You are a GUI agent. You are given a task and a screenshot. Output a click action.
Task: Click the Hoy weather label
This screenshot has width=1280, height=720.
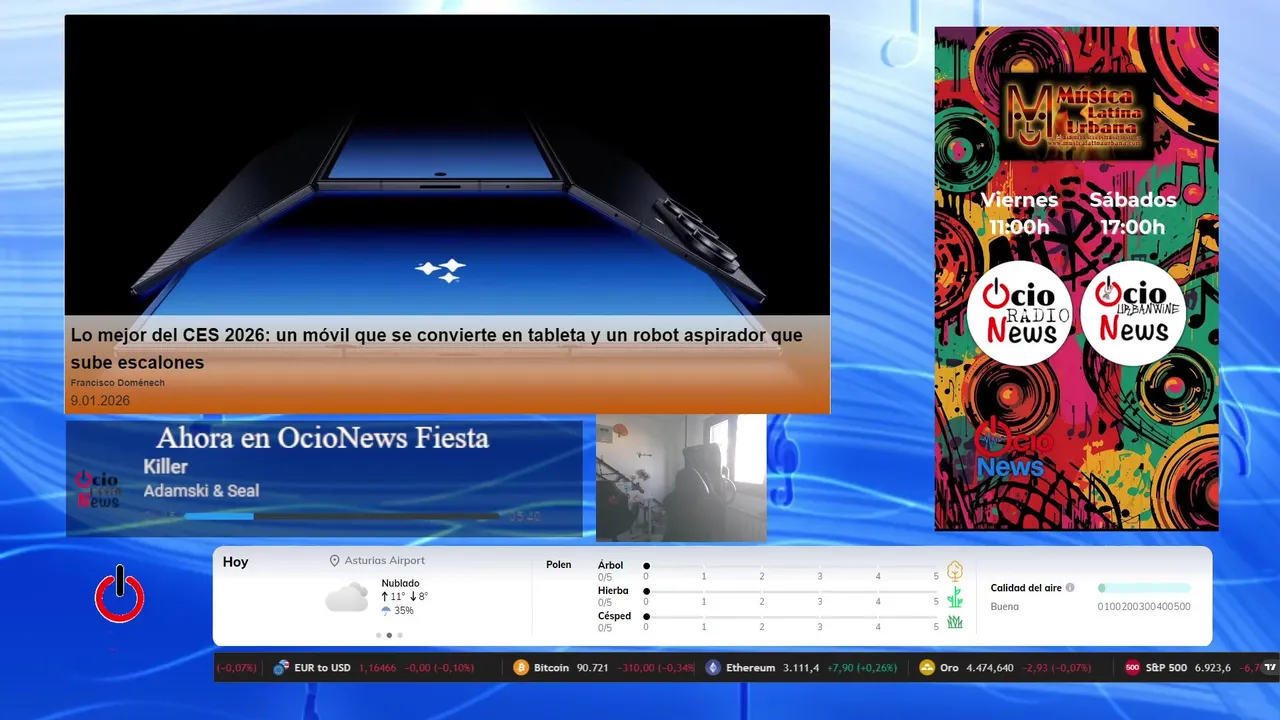click(235, 562)
